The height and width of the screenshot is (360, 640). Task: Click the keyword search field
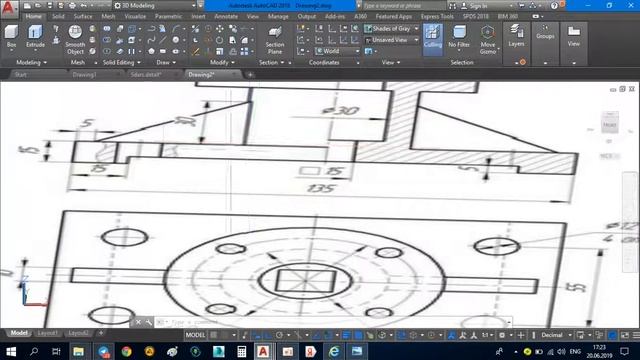pyautogui.click(x=403, y=6)
